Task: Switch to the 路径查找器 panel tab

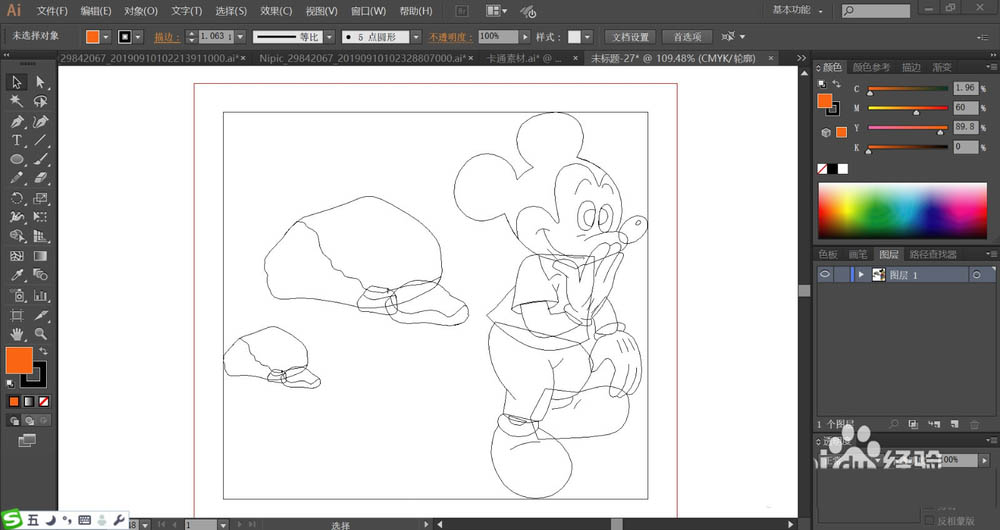Action: point(933,254)
